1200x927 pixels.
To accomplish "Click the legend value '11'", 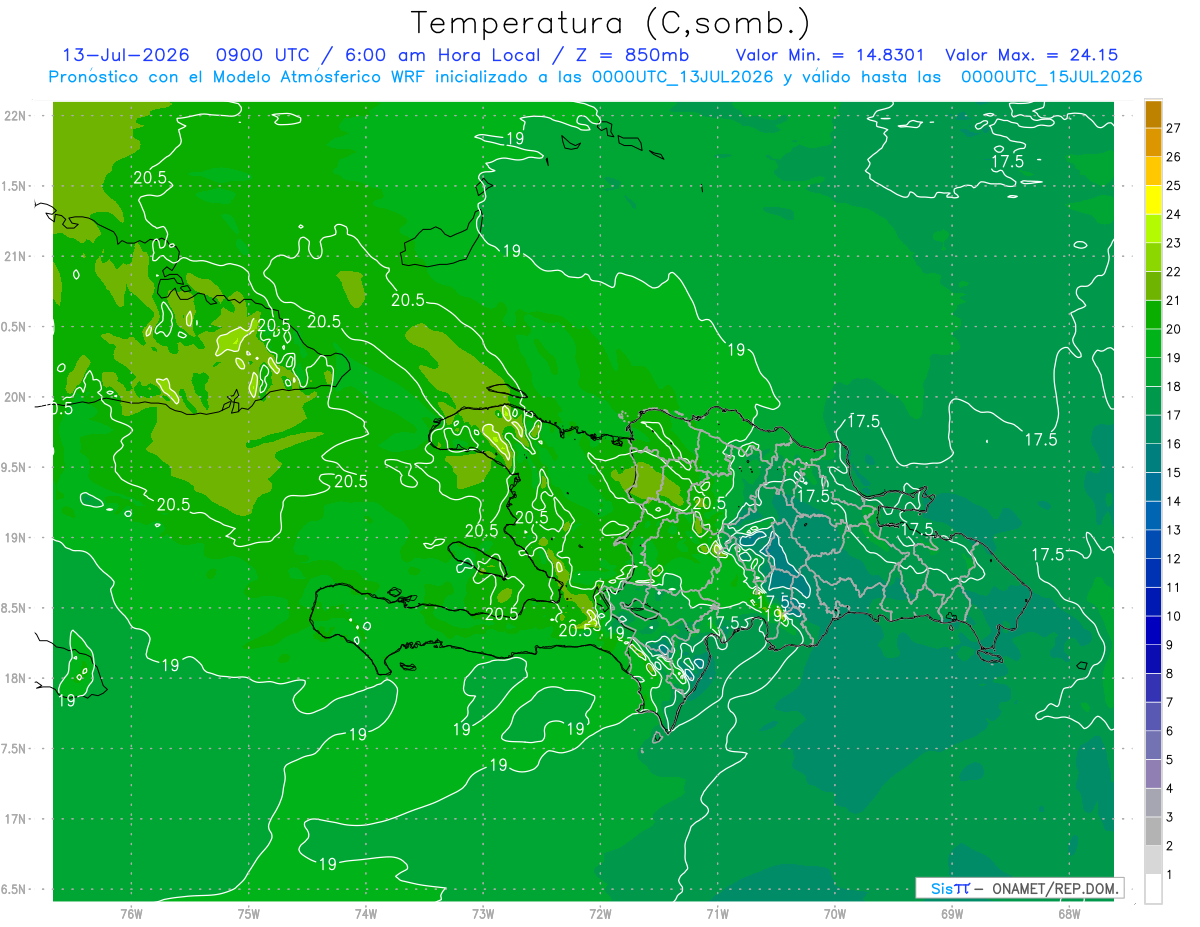I will coord(1174,587).
